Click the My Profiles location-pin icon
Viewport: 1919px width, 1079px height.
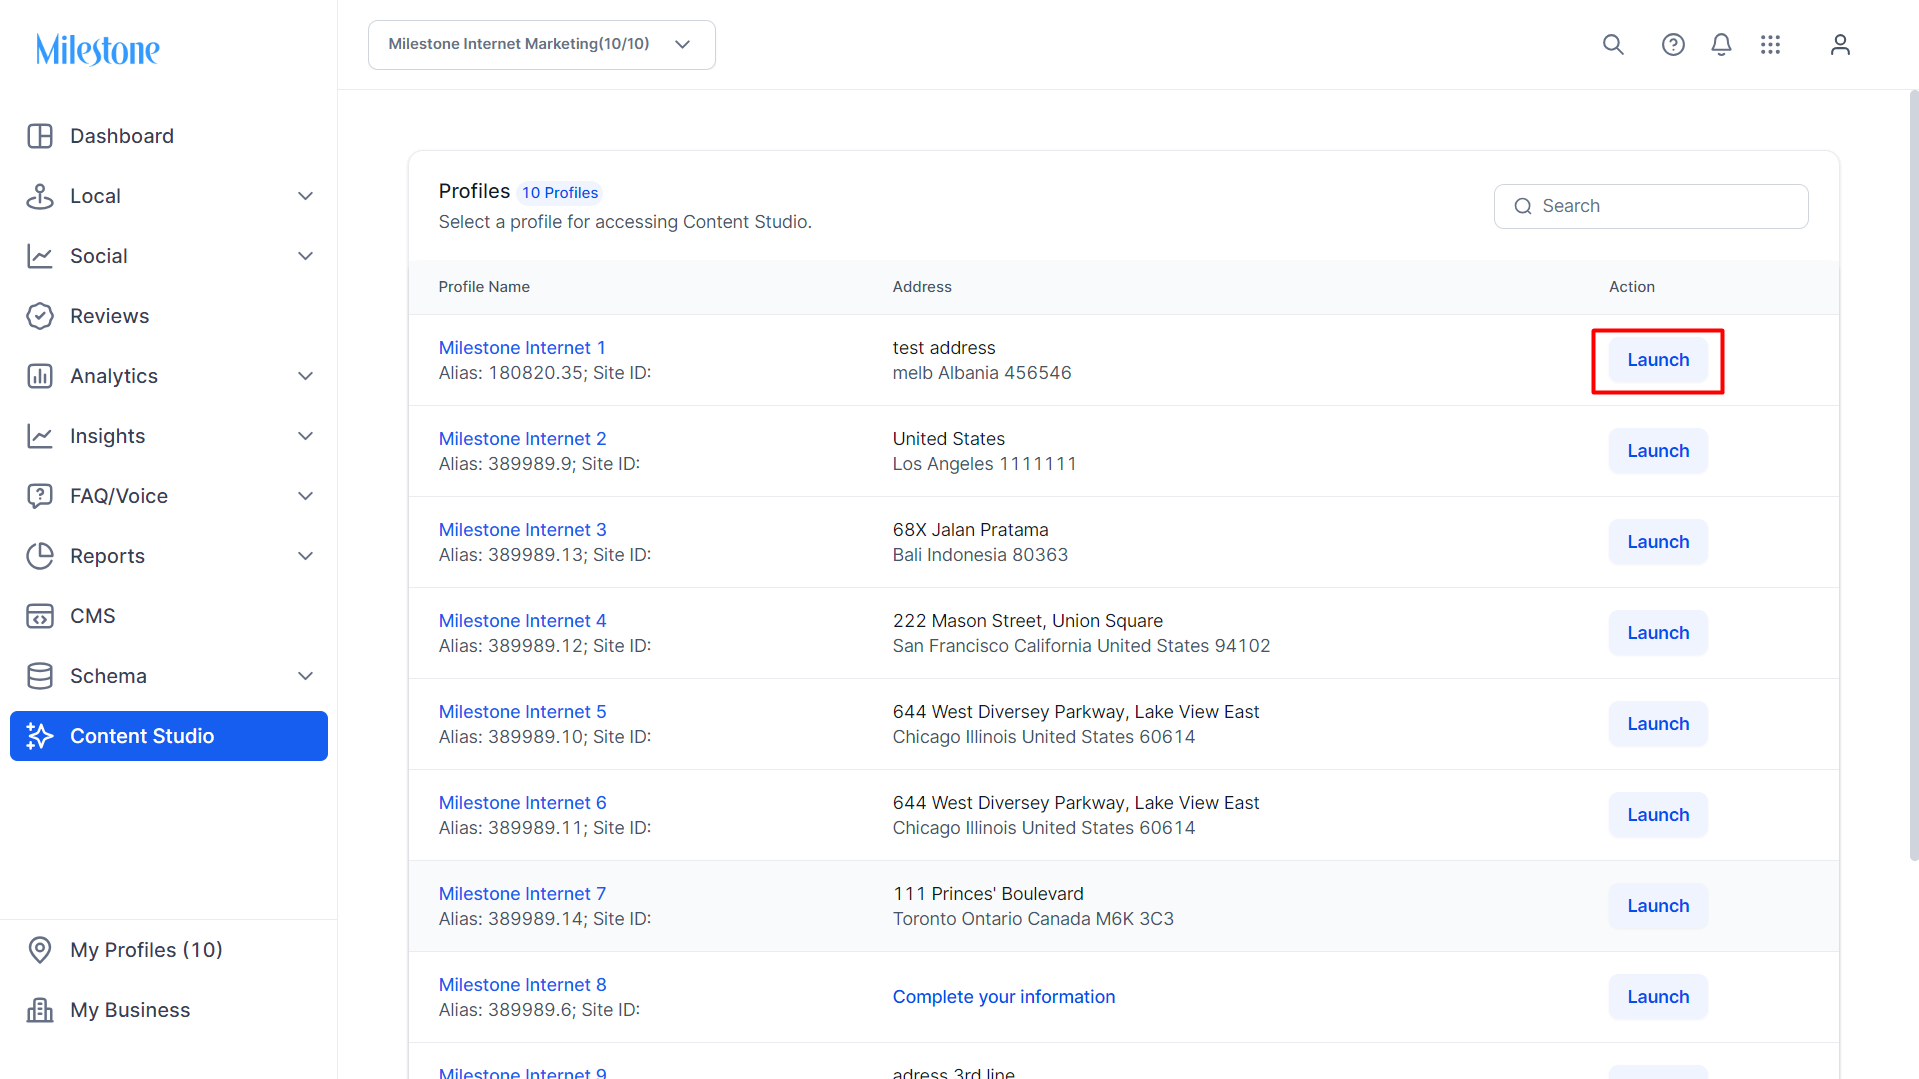click(40, 950)
